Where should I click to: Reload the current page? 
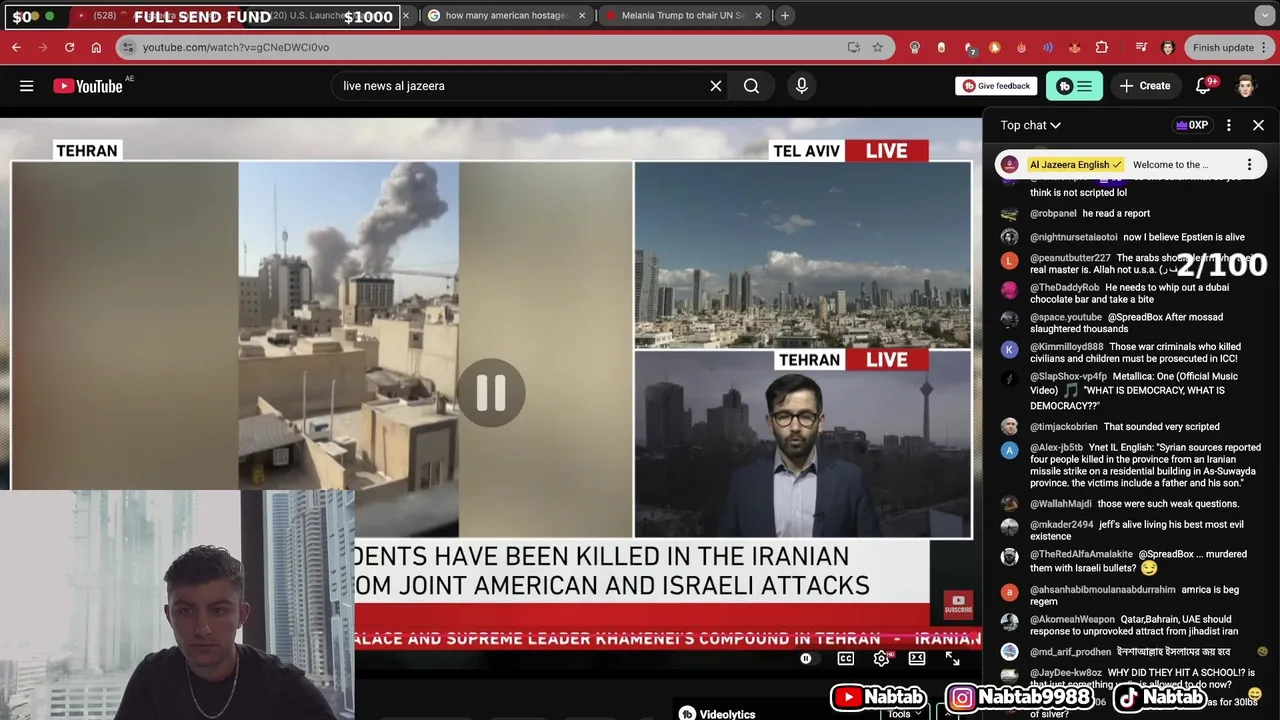[69, 47]
